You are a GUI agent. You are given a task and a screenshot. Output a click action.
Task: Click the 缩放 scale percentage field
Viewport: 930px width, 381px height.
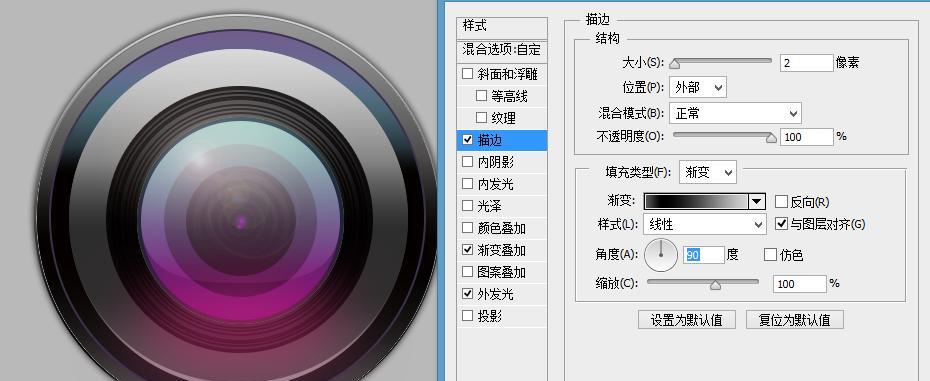[800, 284]
